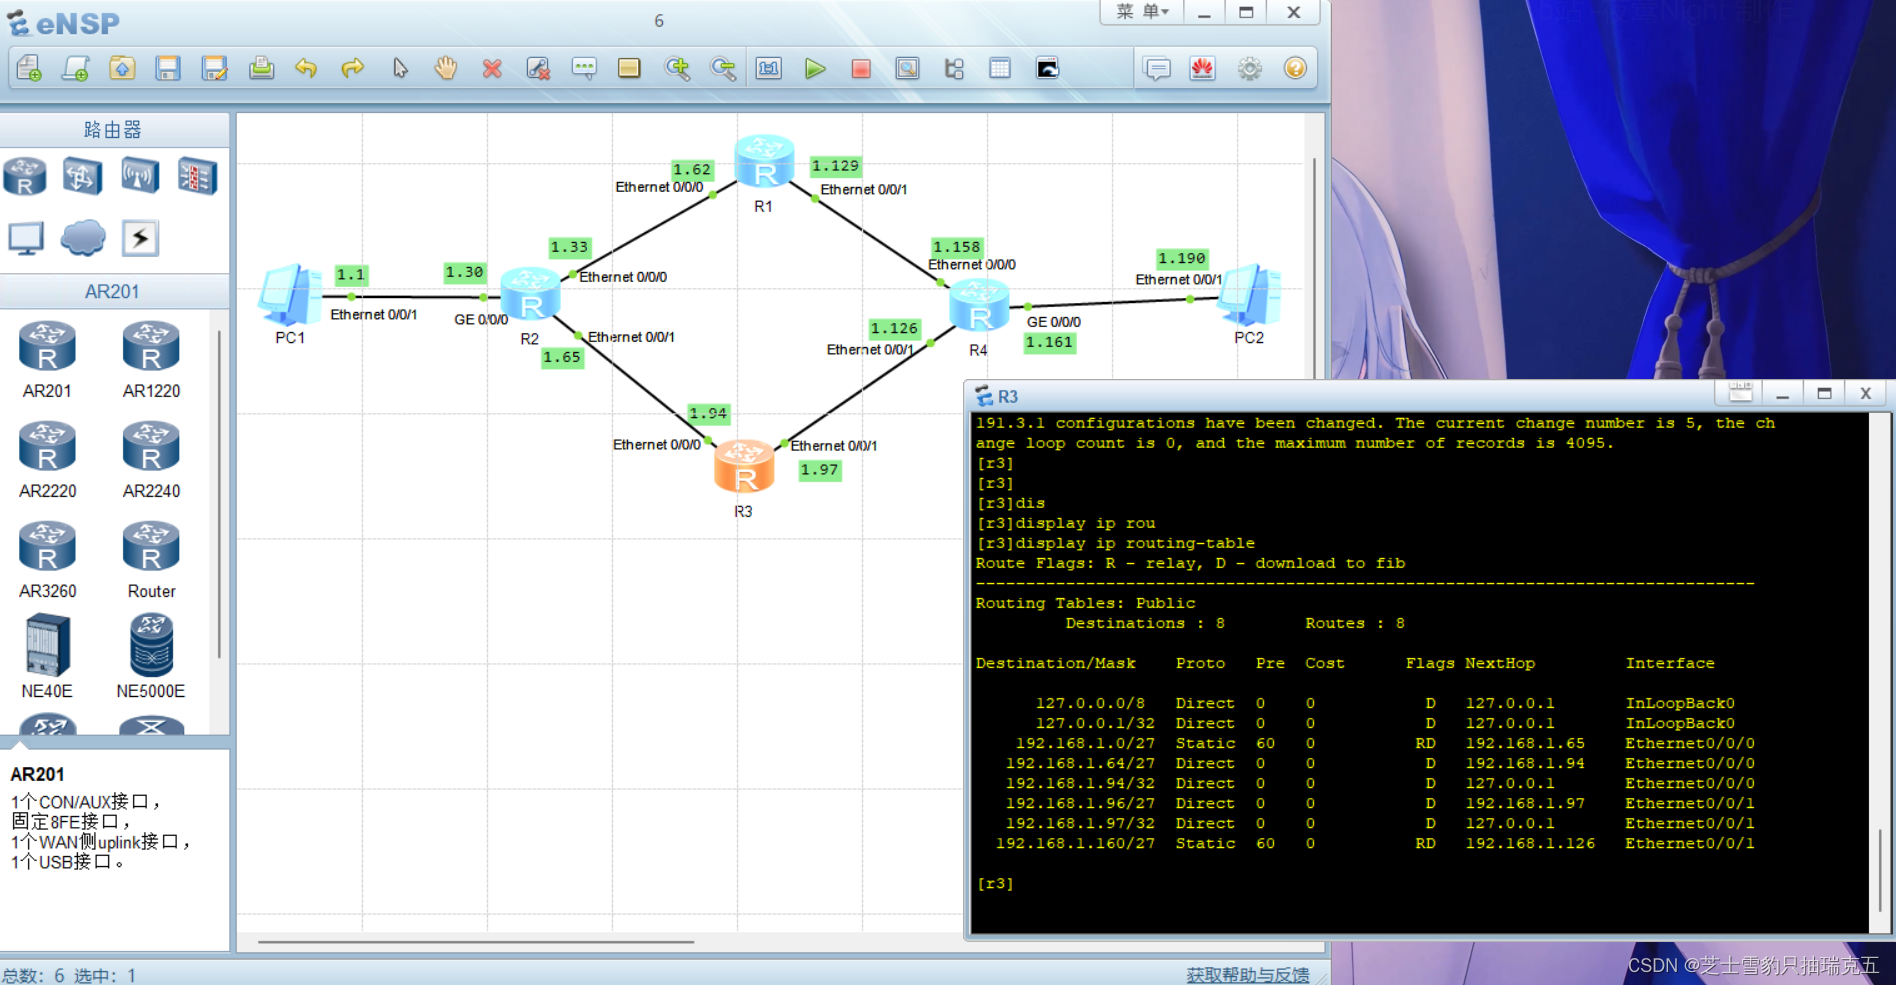Toggle the grid display icon
The image size is (1896, 985).
click(x=1000, y=68)
